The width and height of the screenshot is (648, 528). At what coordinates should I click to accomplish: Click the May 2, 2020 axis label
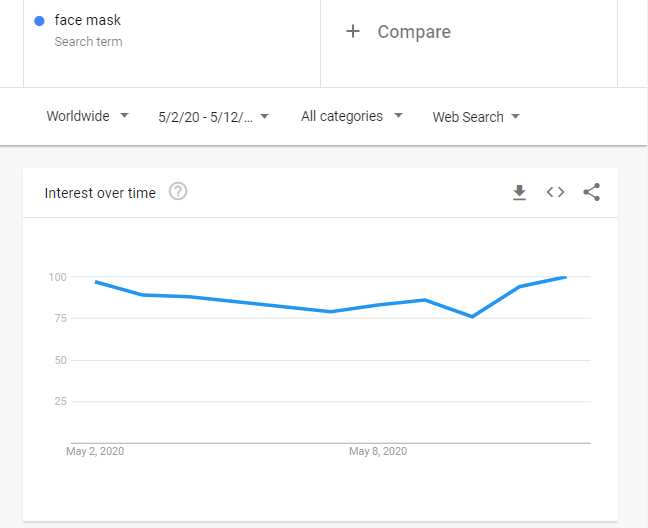coord(95,451)
